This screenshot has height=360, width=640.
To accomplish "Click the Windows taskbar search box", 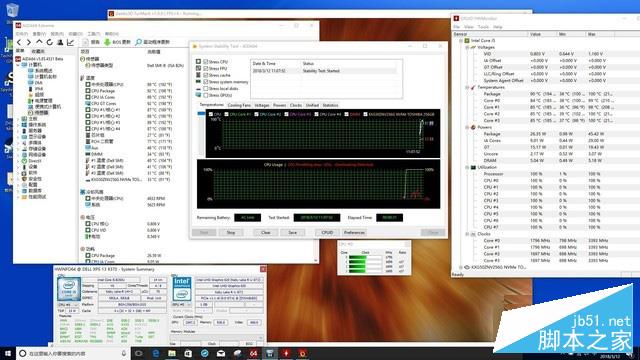I will 73,353.
